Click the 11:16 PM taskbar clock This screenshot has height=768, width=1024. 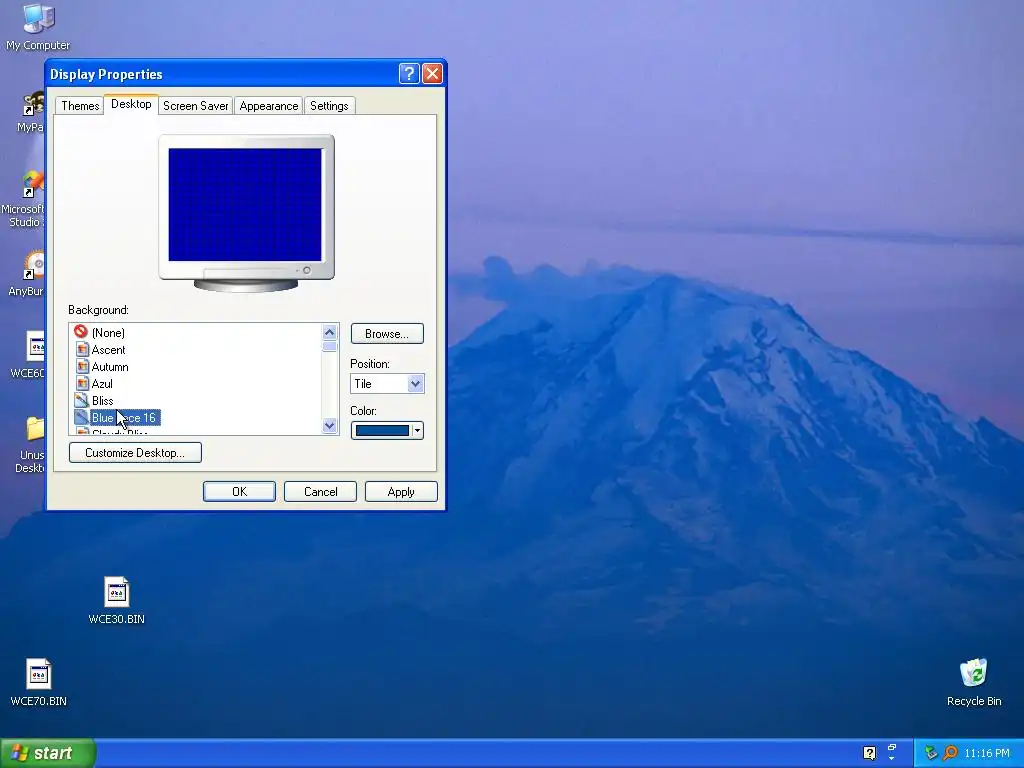point(987,753)
